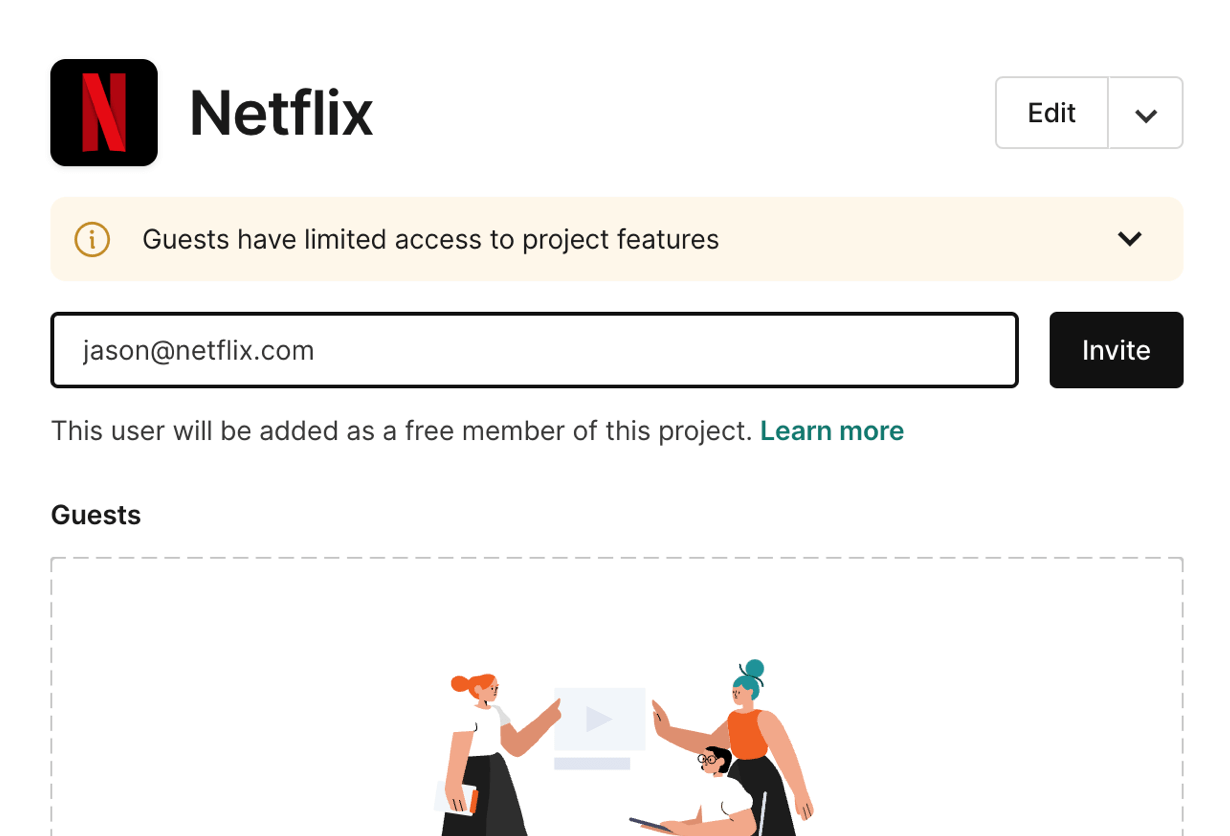Click the Netflix logo icon
Image resolution: width=1230 pixels, height=836 pixels.
click(x=104, y=112)
